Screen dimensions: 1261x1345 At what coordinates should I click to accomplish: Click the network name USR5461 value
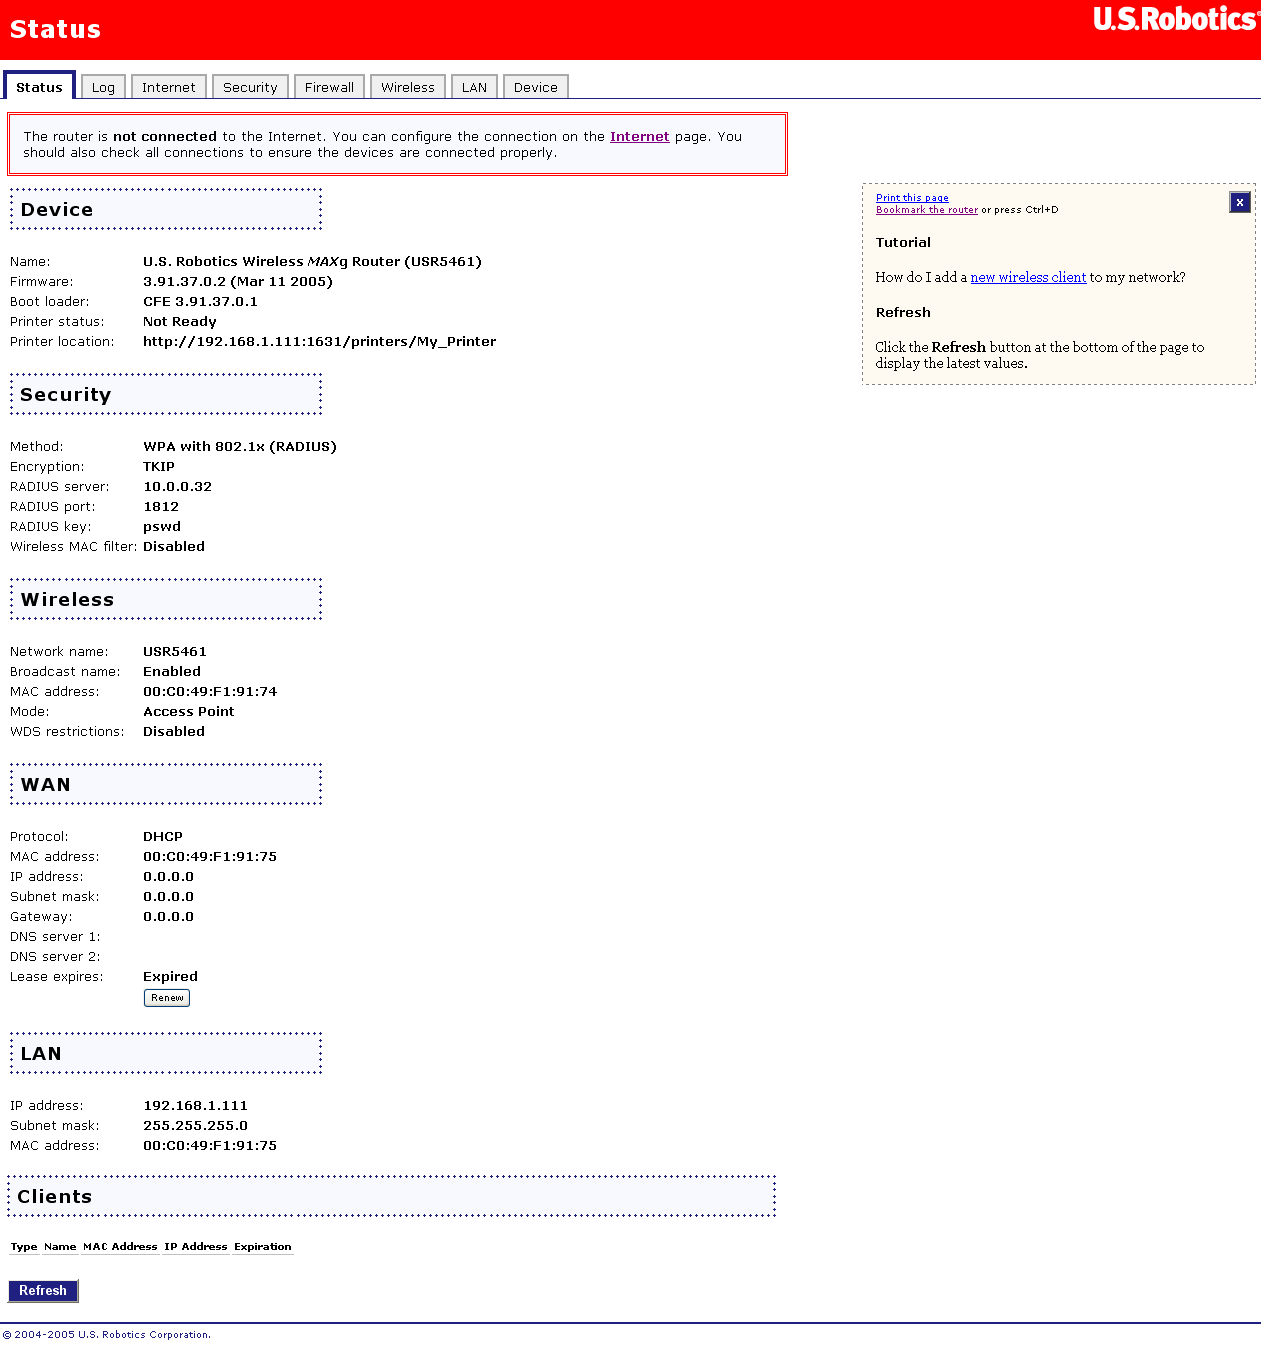point(175,651)
